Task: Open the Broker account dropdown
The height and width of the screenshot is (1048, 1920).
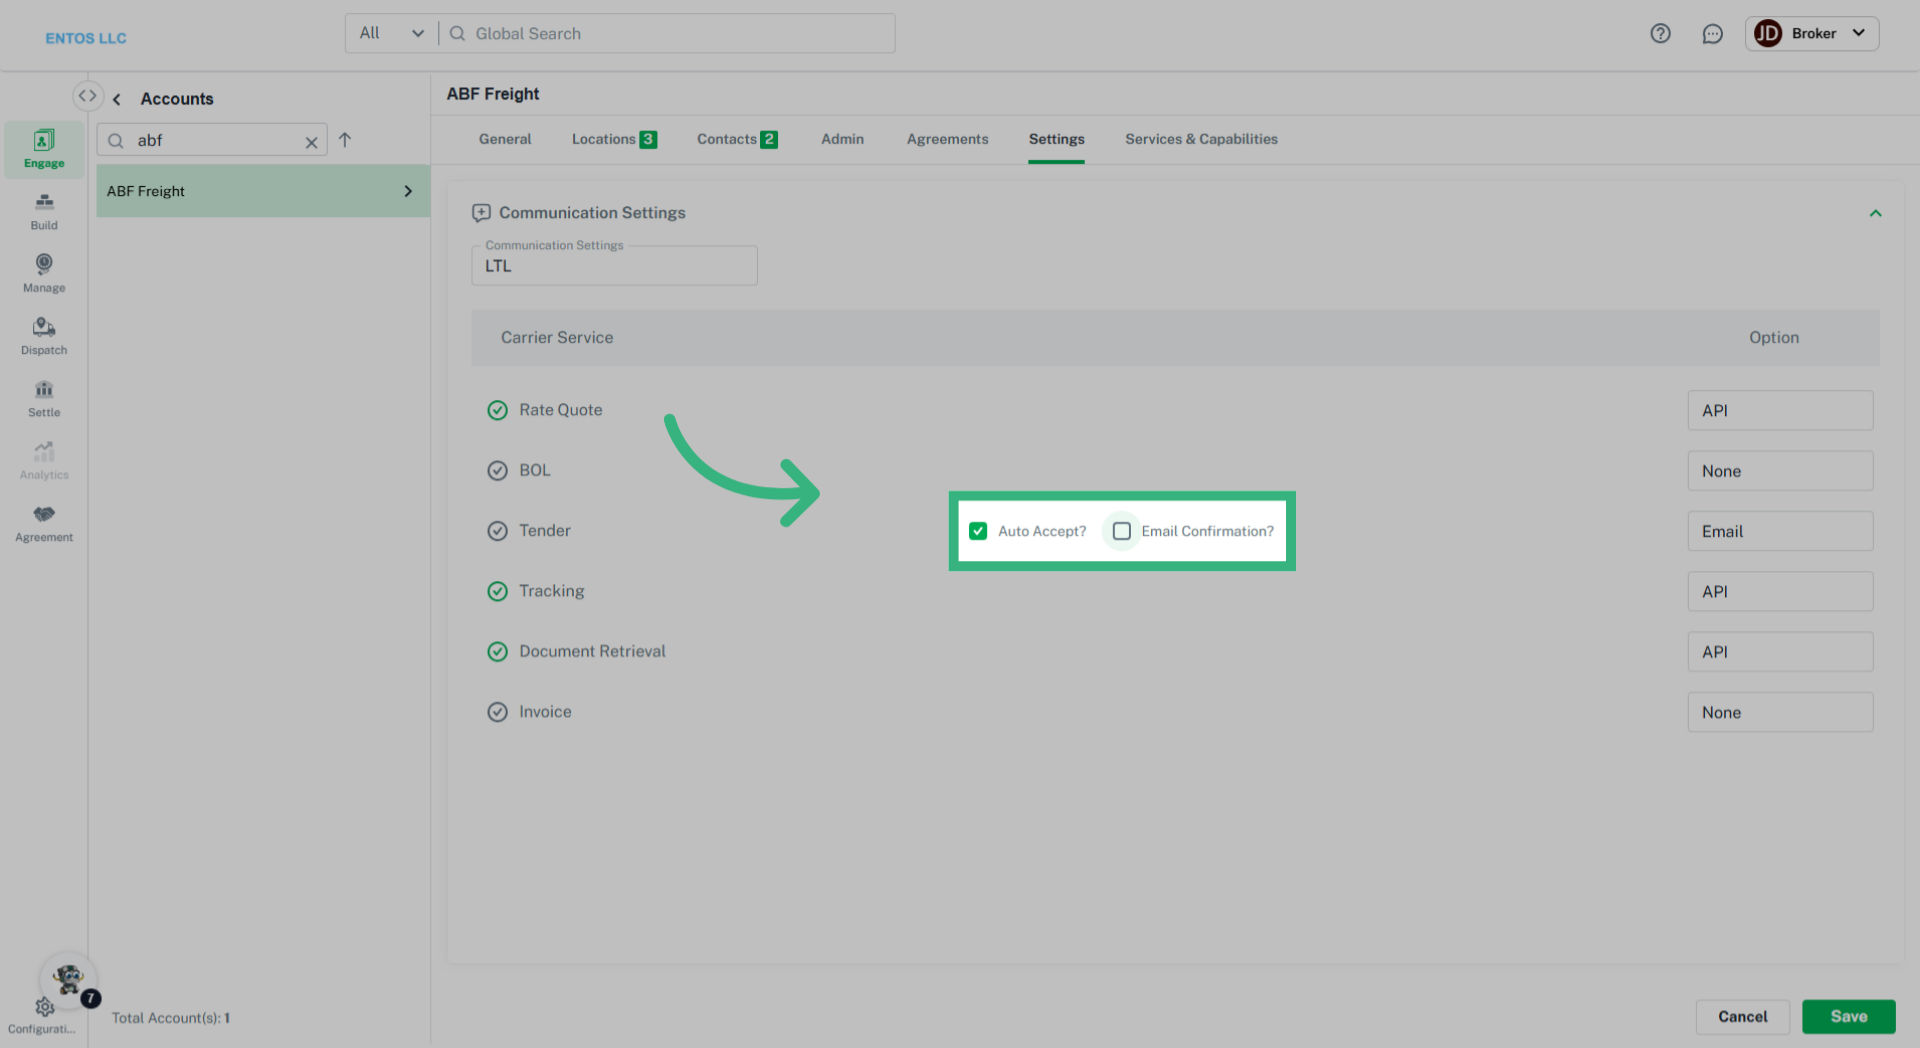Action: point(1812,33)
